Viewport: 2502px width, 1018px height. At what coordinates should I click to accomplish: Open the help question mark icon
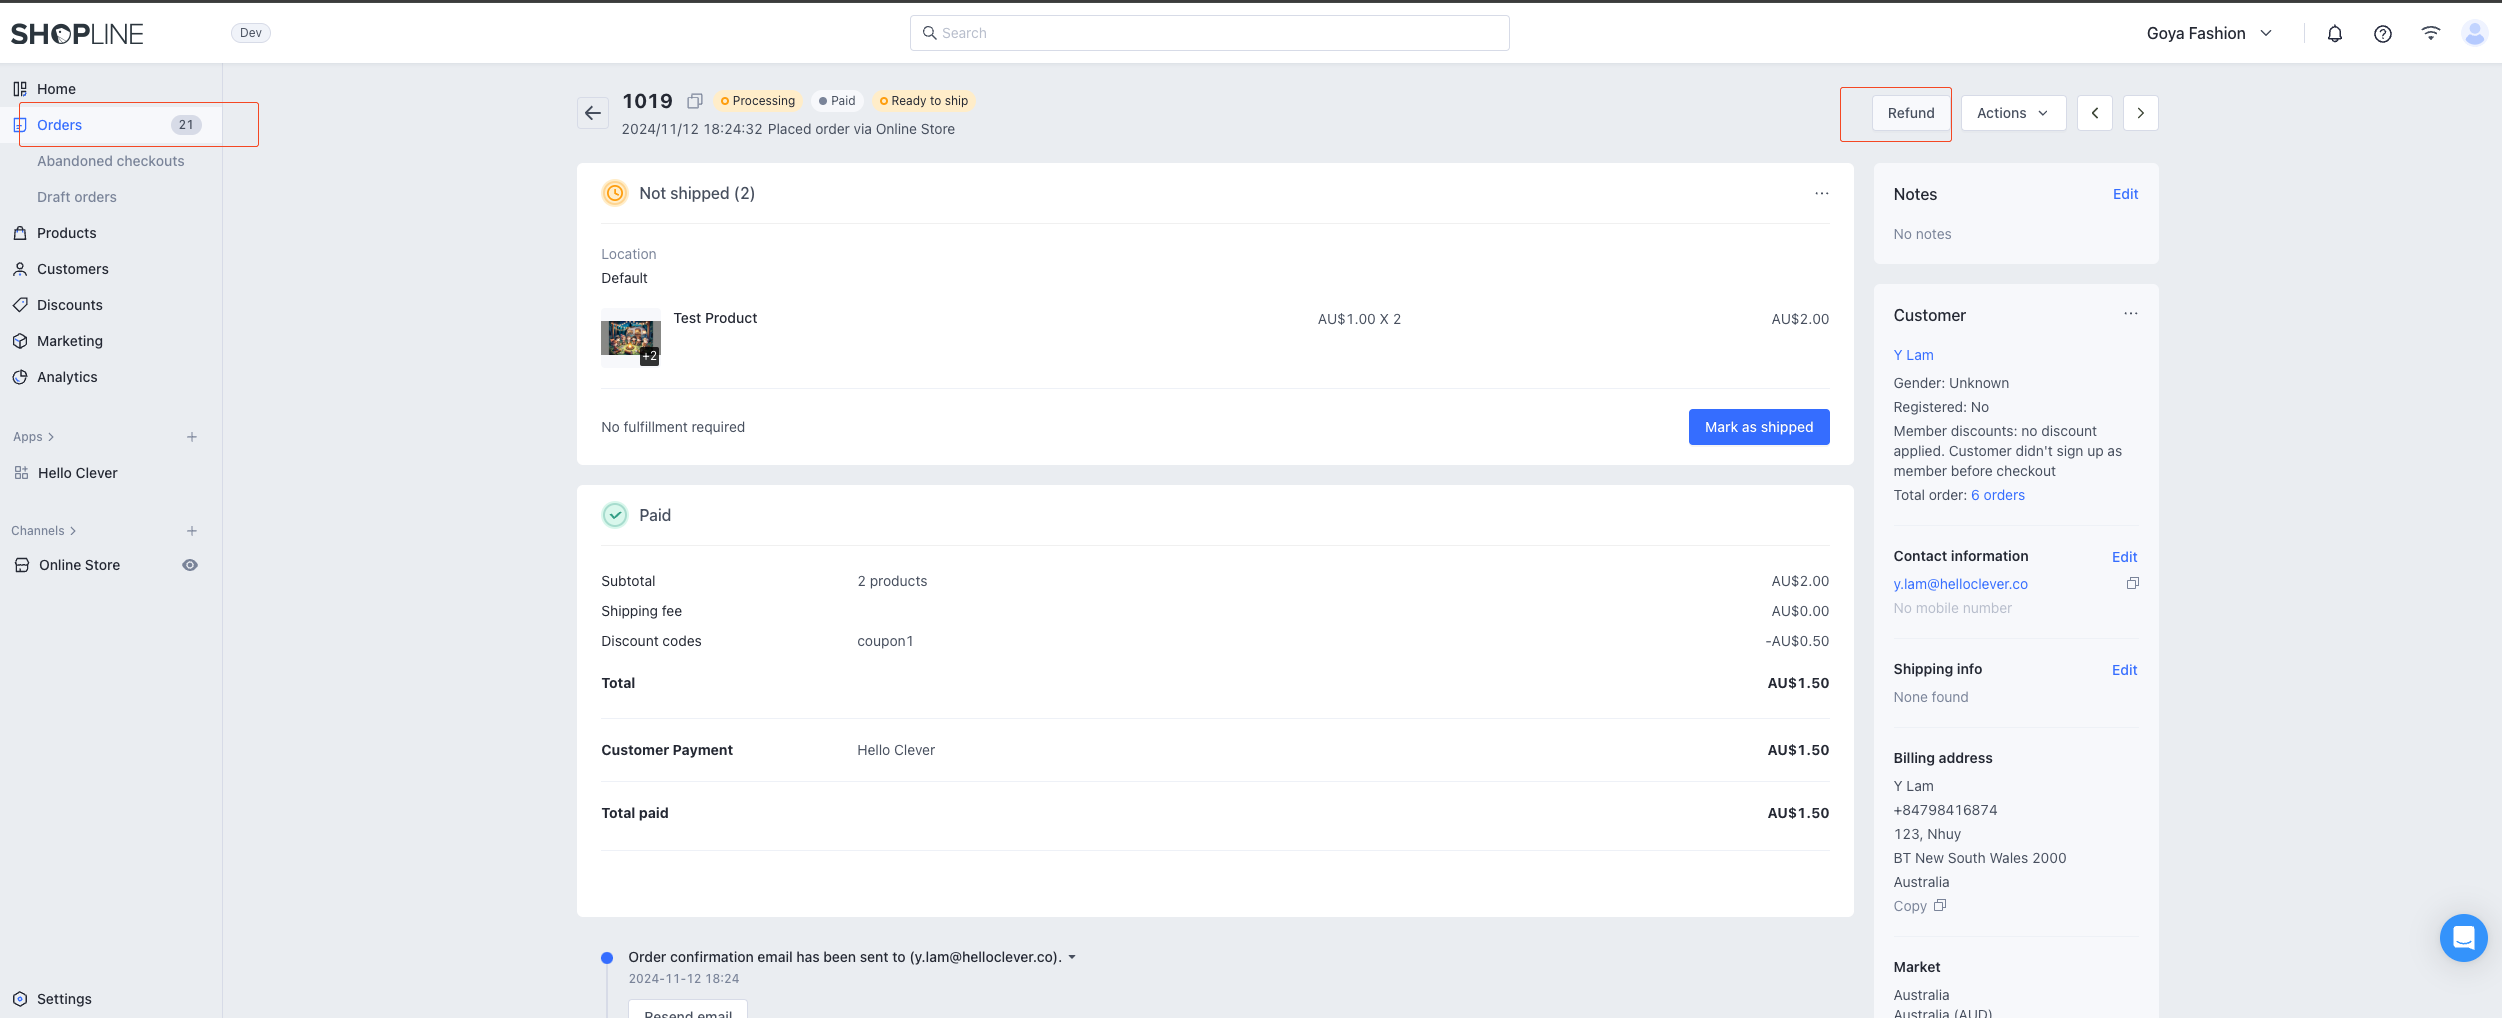(2382, 34)
